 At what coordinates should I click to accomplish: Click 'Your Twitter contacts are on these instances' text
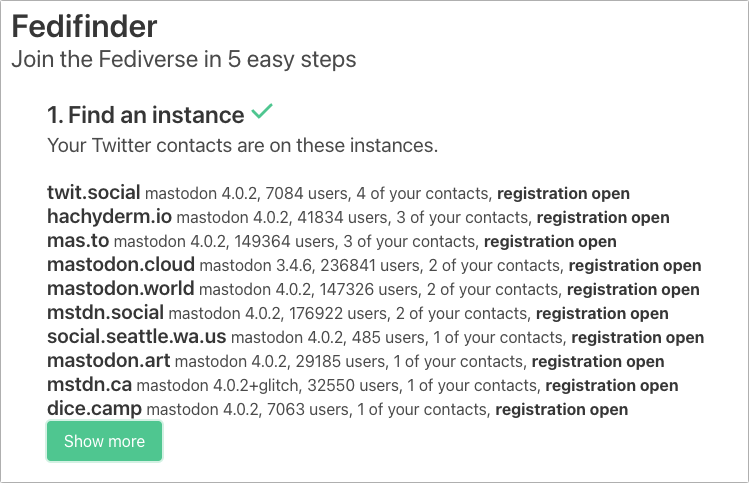tap(242, 145)
